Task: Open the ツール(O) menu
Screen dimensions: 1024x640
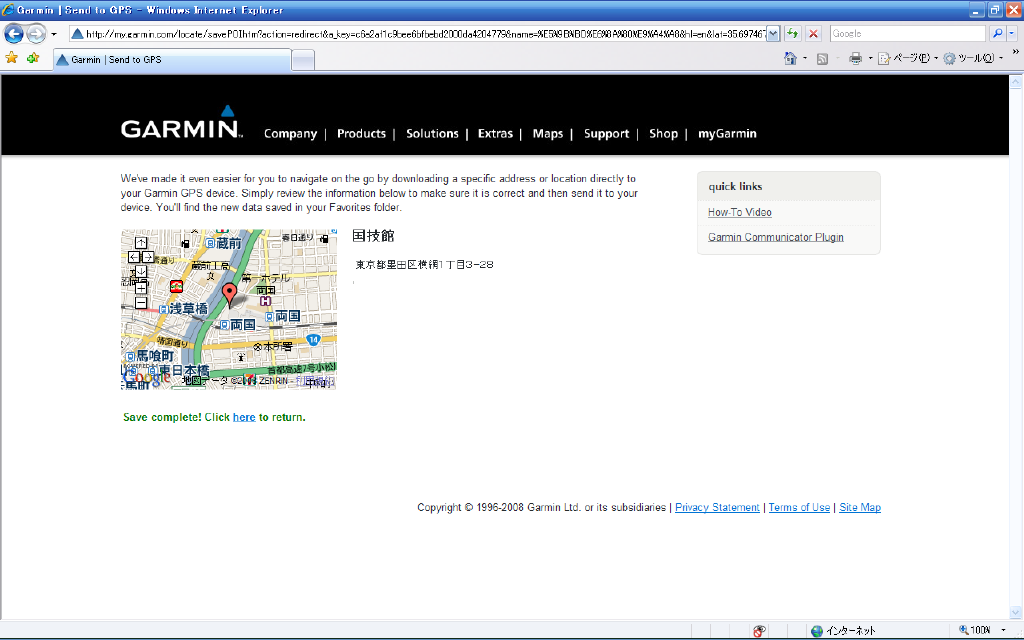Action: tap(973, 59)
